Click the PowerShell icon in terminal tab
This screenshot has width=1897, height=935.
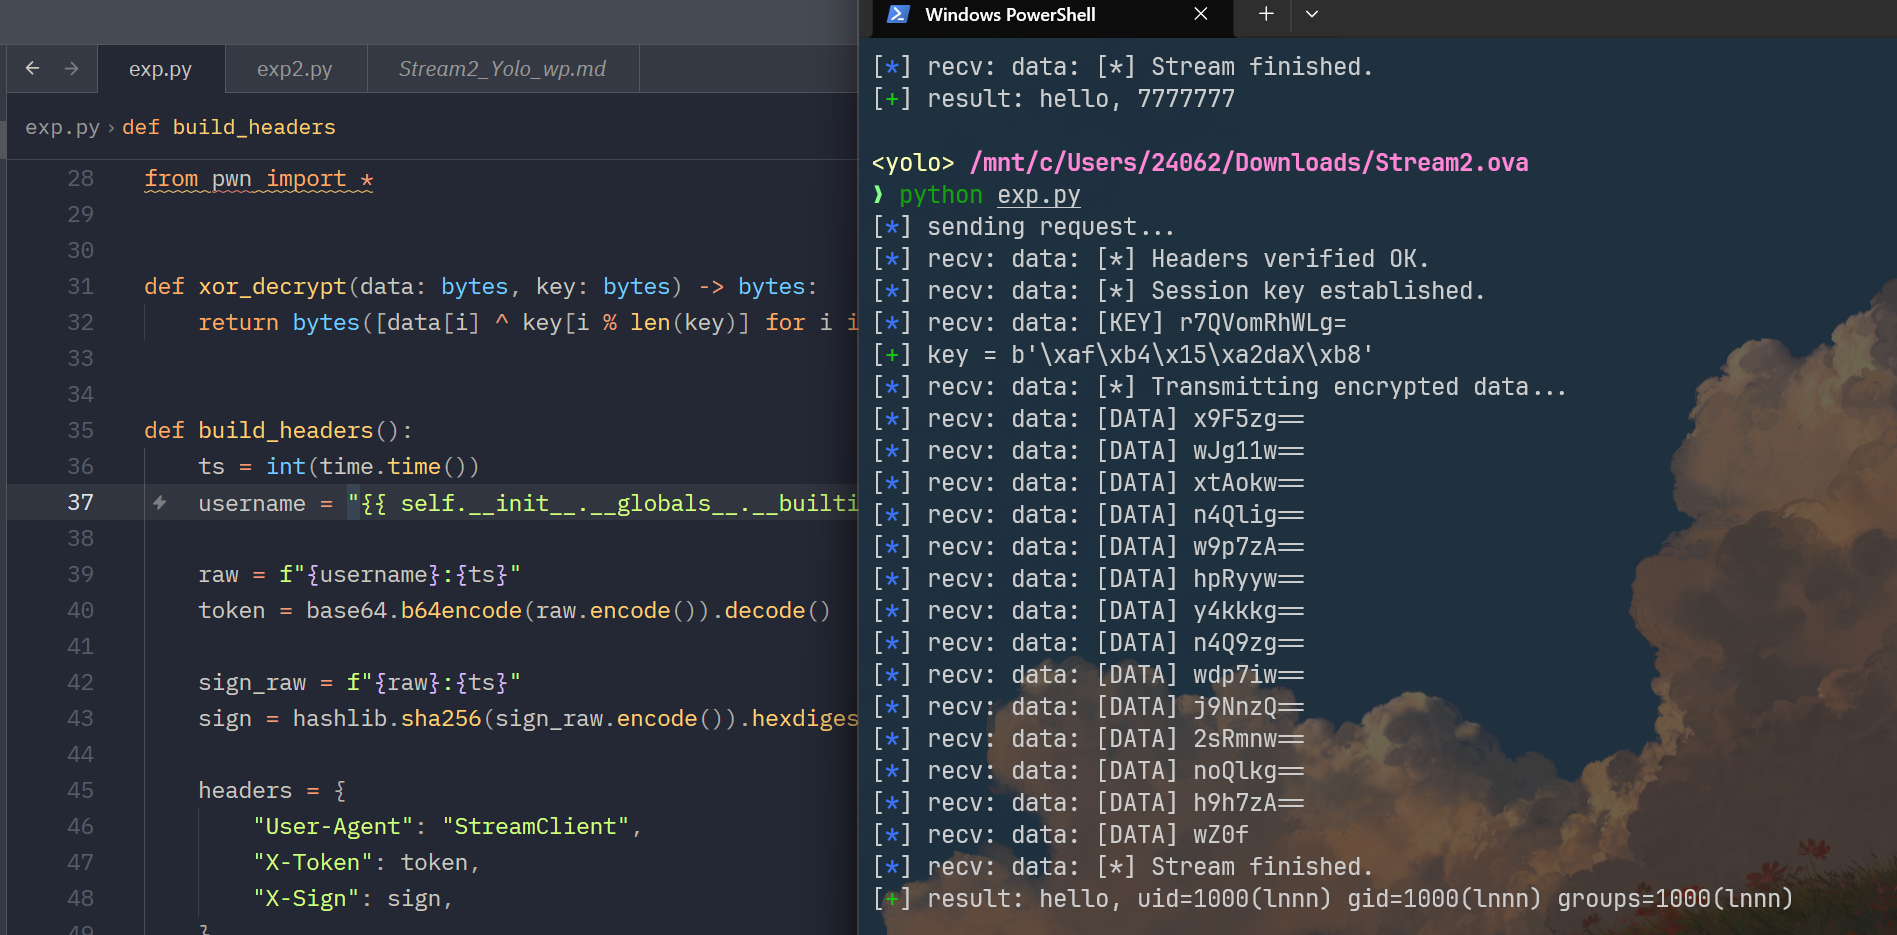click(x=898, y=14)
